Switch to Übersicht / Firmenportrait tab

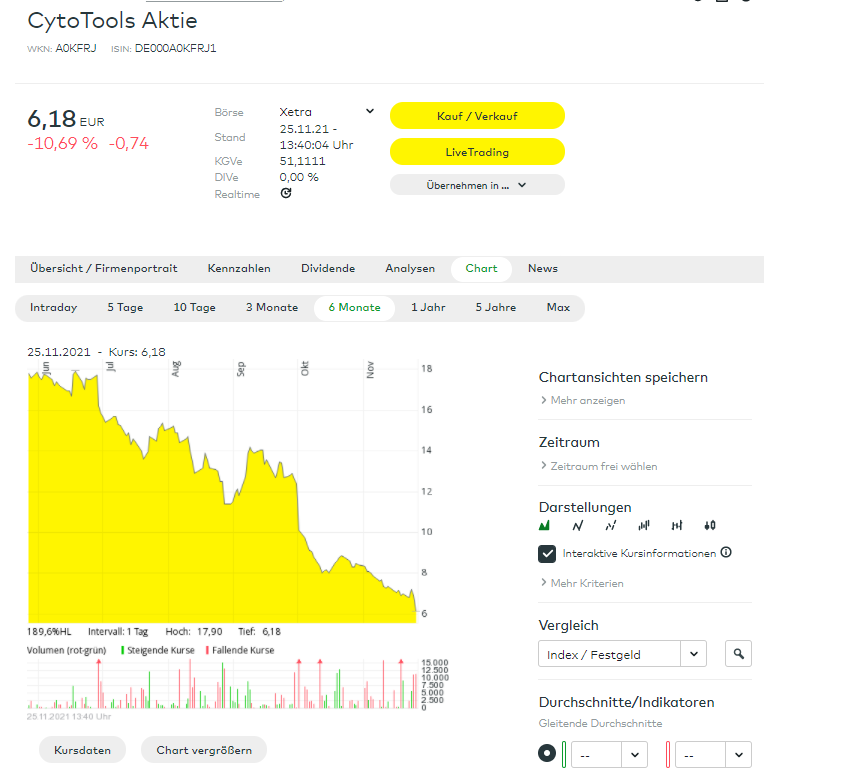[x=104, y=268]
